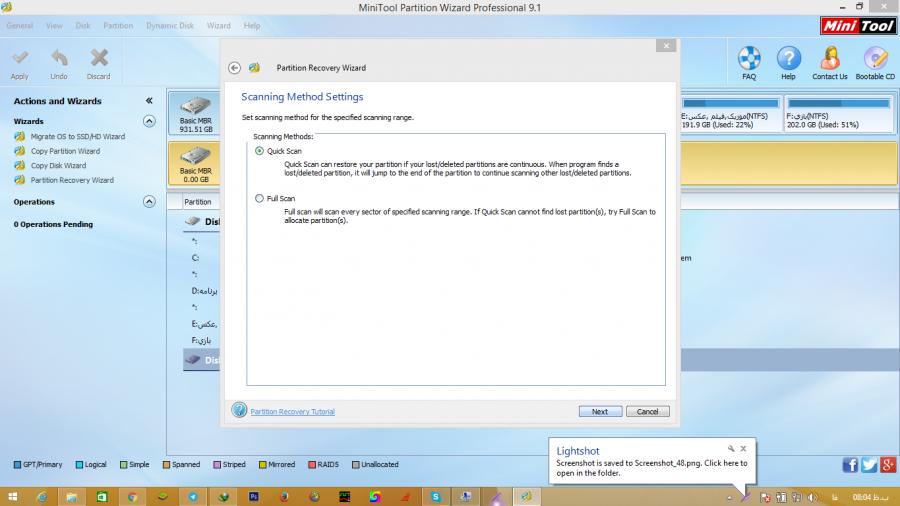This screenshot has height=506, width=900.
Task: Click the taskbar clock showing 08:04
Action: pyautogui.click(x=870, y=497)
